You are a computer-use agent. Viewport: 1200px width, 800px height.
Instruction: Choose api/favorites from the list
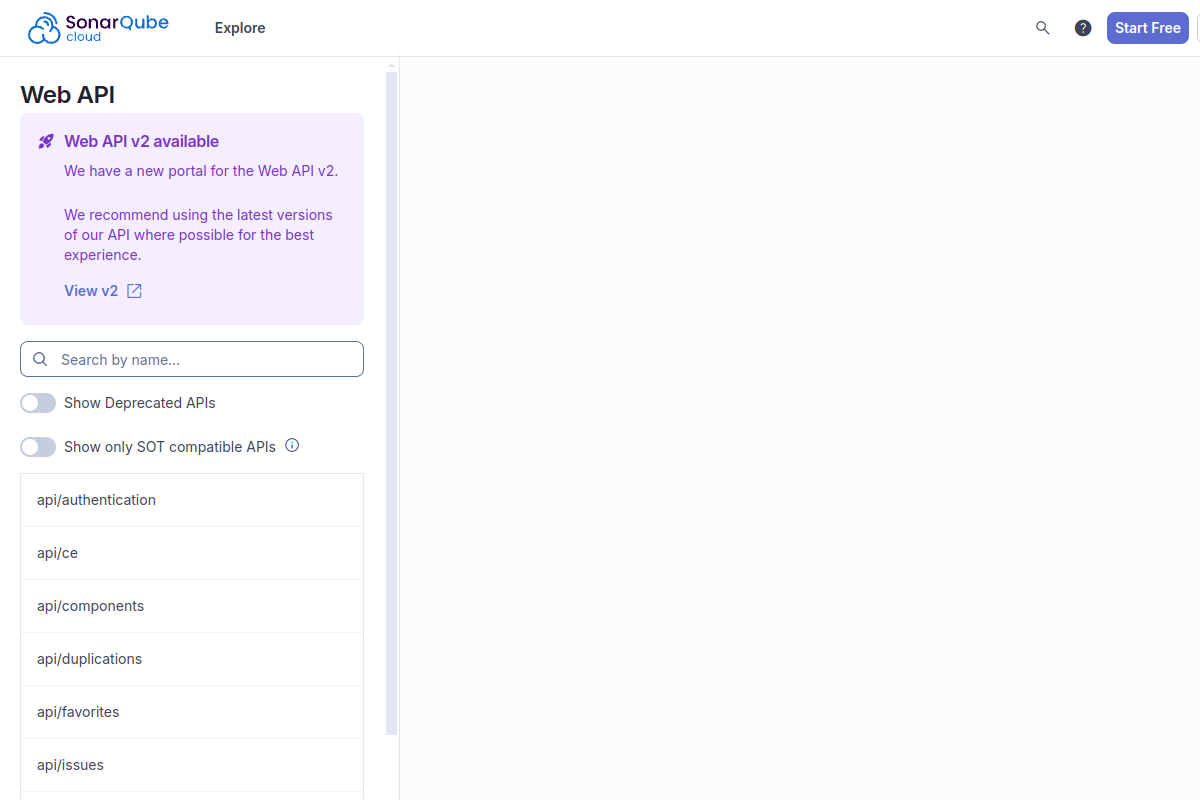tap(192, 712)
